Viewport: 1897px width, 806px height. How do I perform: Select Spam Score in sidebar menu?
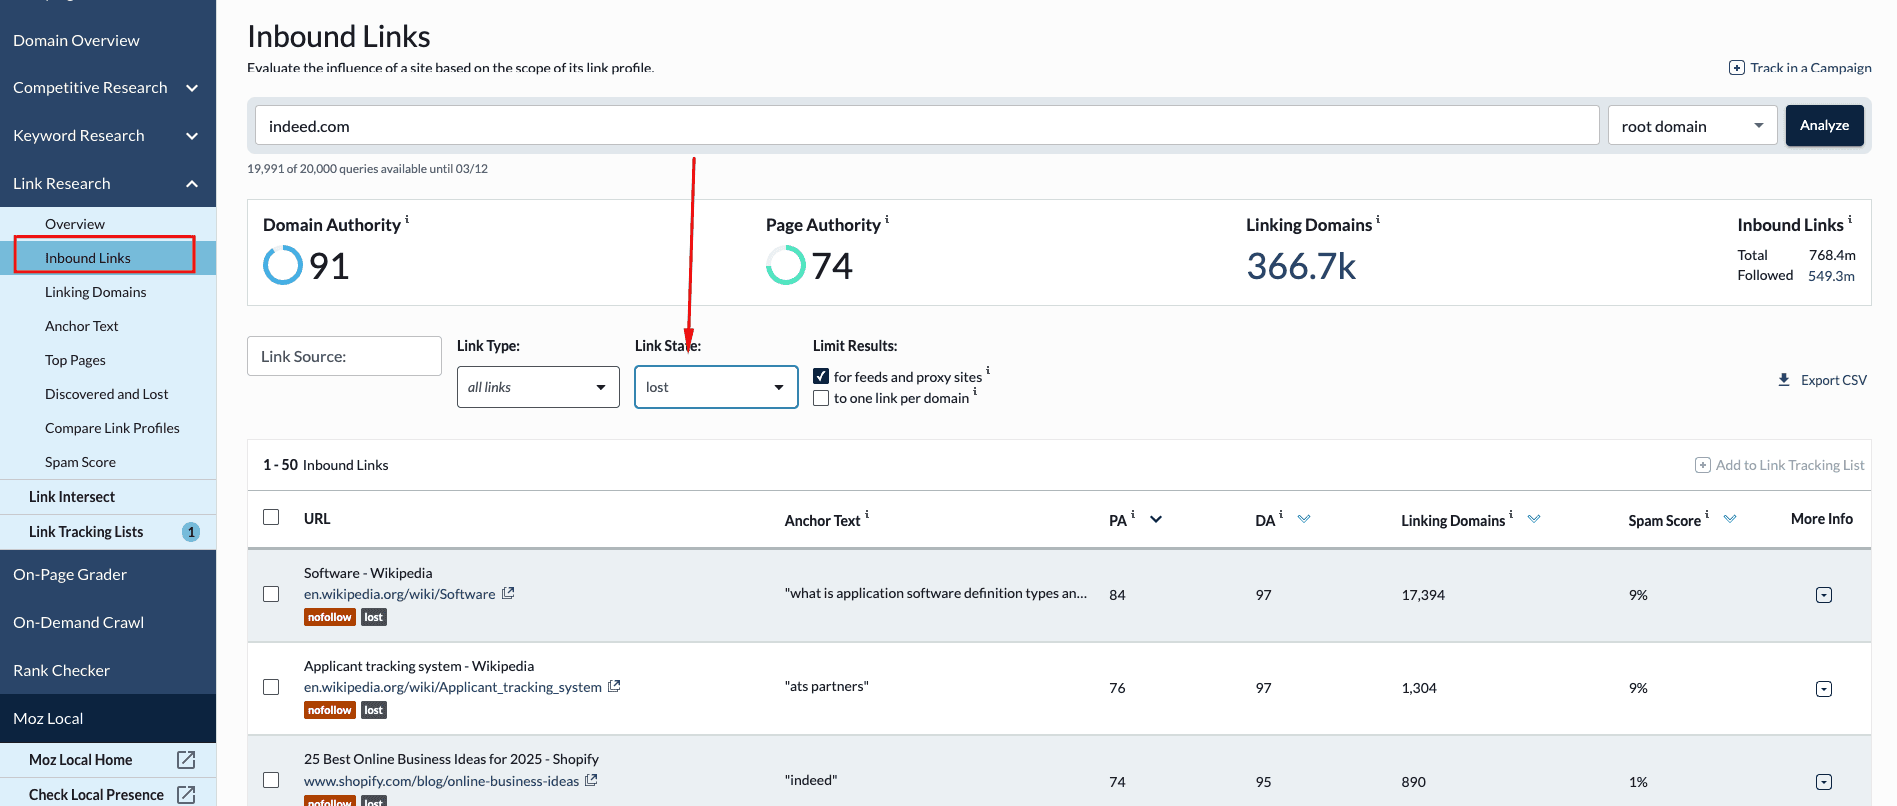[80, 462]
